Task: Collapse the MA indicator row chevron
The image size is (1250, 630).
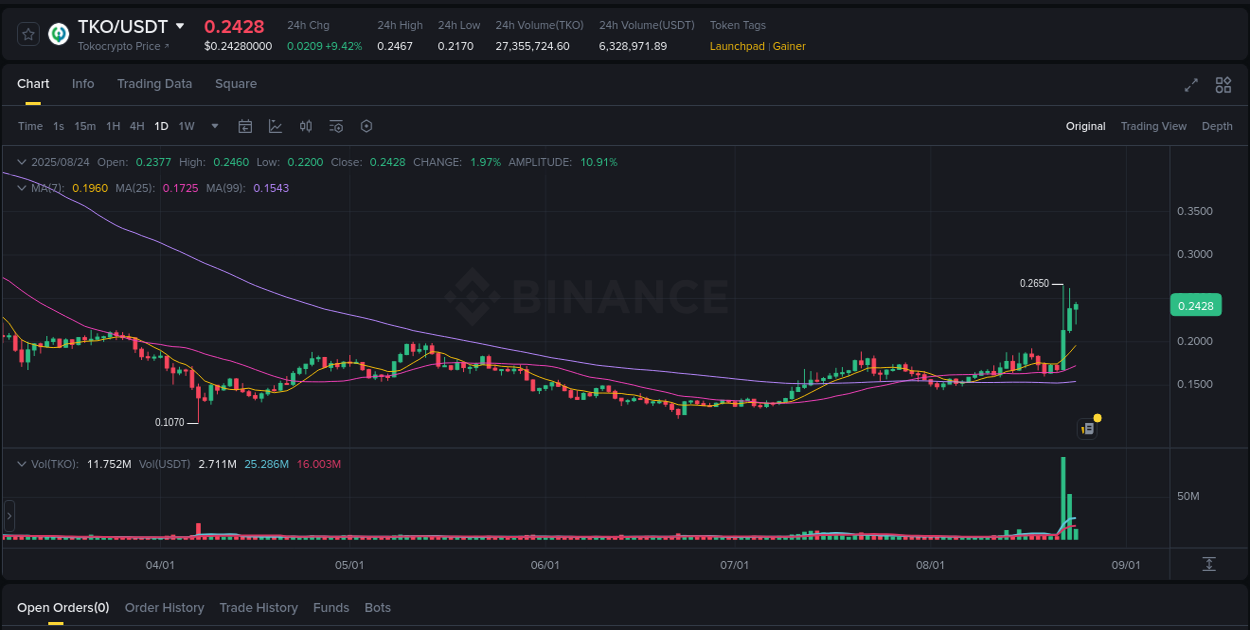Action: coord(20,187)
